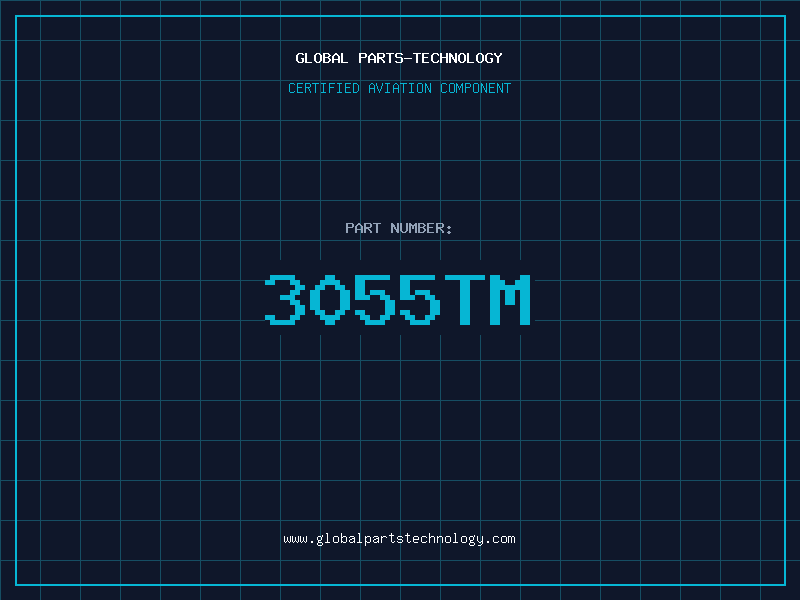Click the PART NUMBER: label

[399, 228]
